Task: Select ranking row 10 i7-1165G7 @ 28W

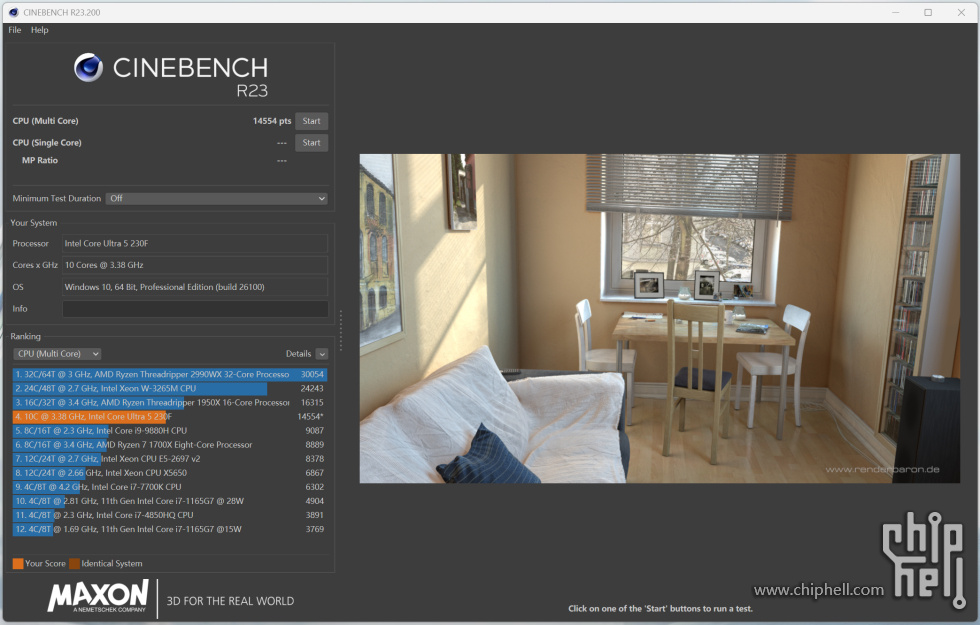Action: coord(169,501)
